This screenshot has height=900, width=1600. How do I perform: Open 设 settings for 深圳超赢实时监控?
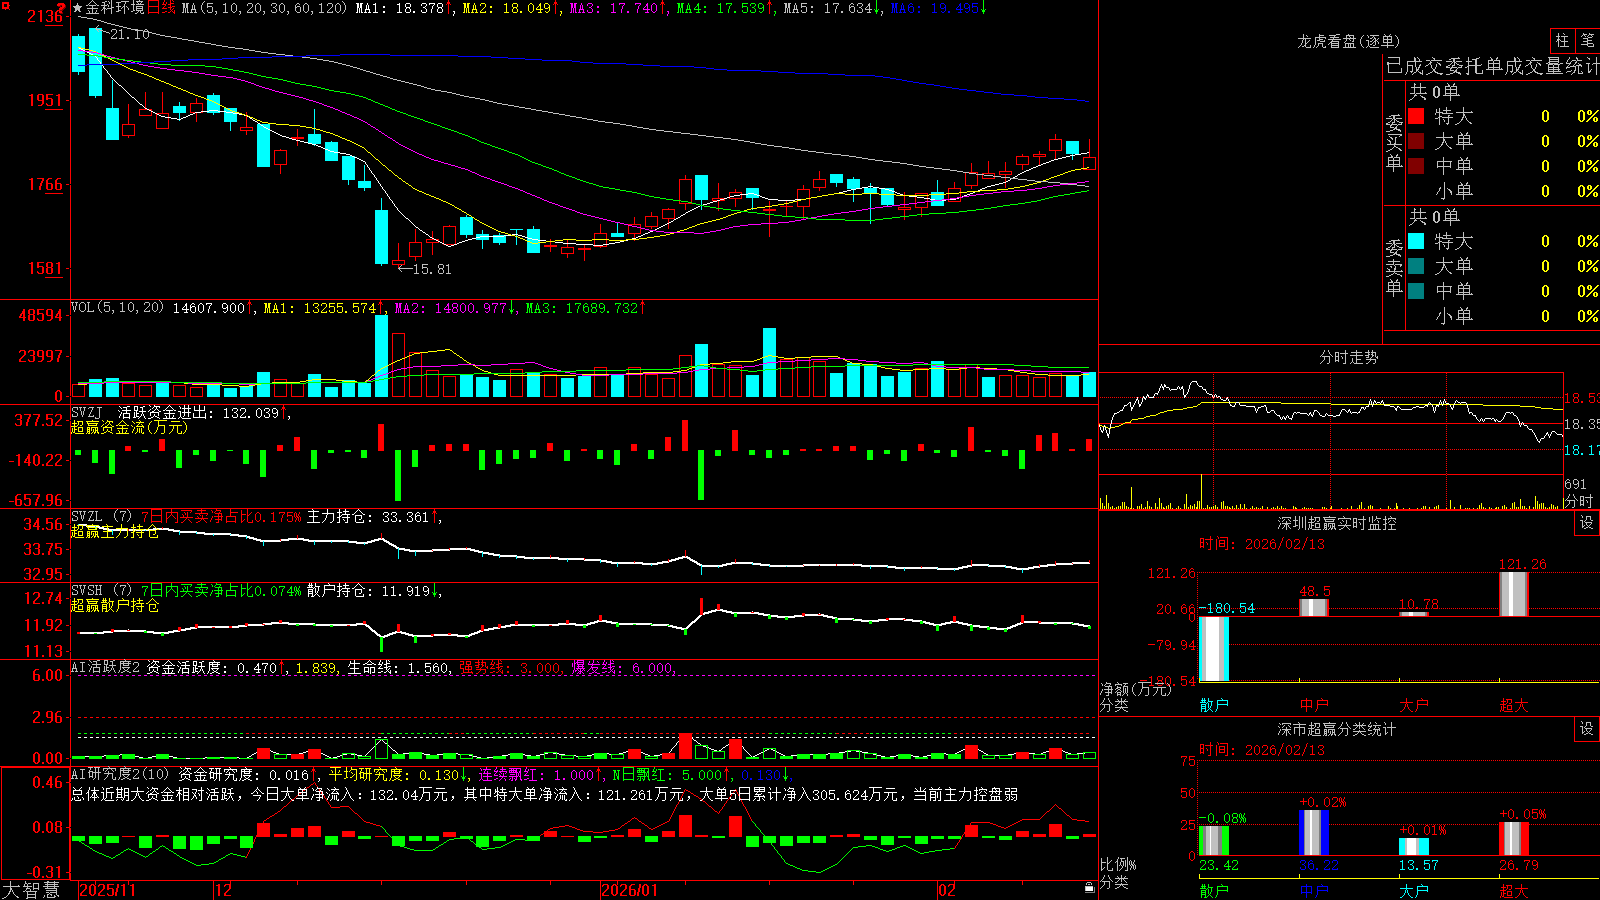tap(1587, 523)
